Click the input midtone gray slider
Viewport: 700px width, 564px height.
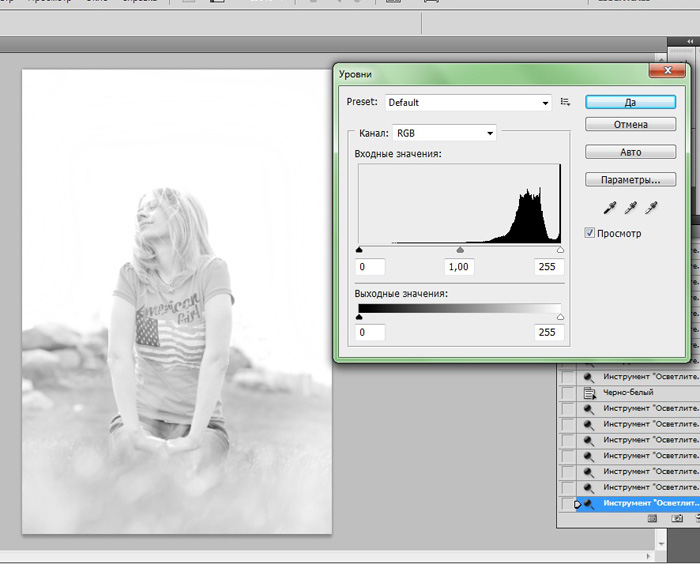pos(460,250)
